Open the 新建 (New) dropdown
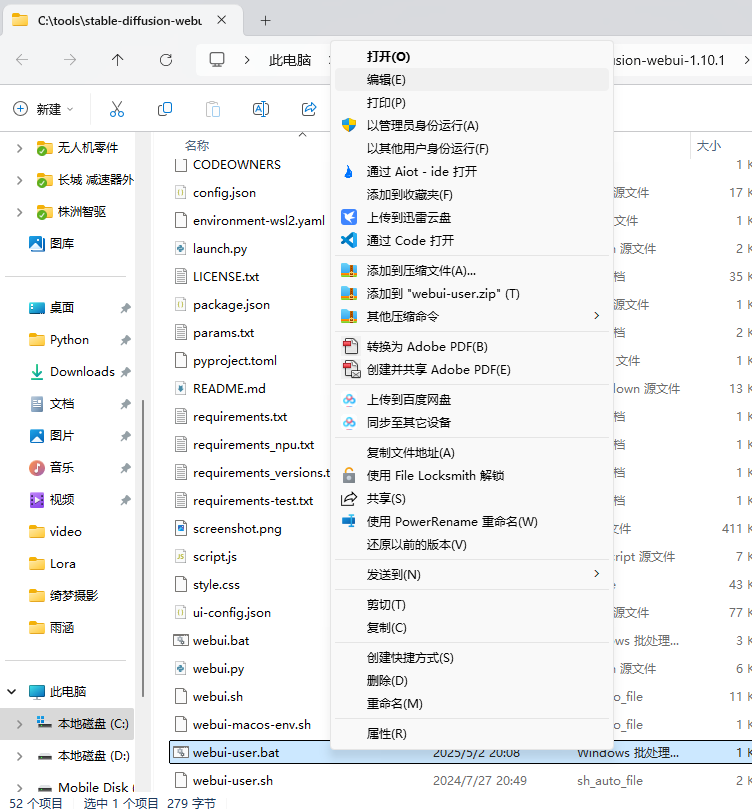 [43, 109]
